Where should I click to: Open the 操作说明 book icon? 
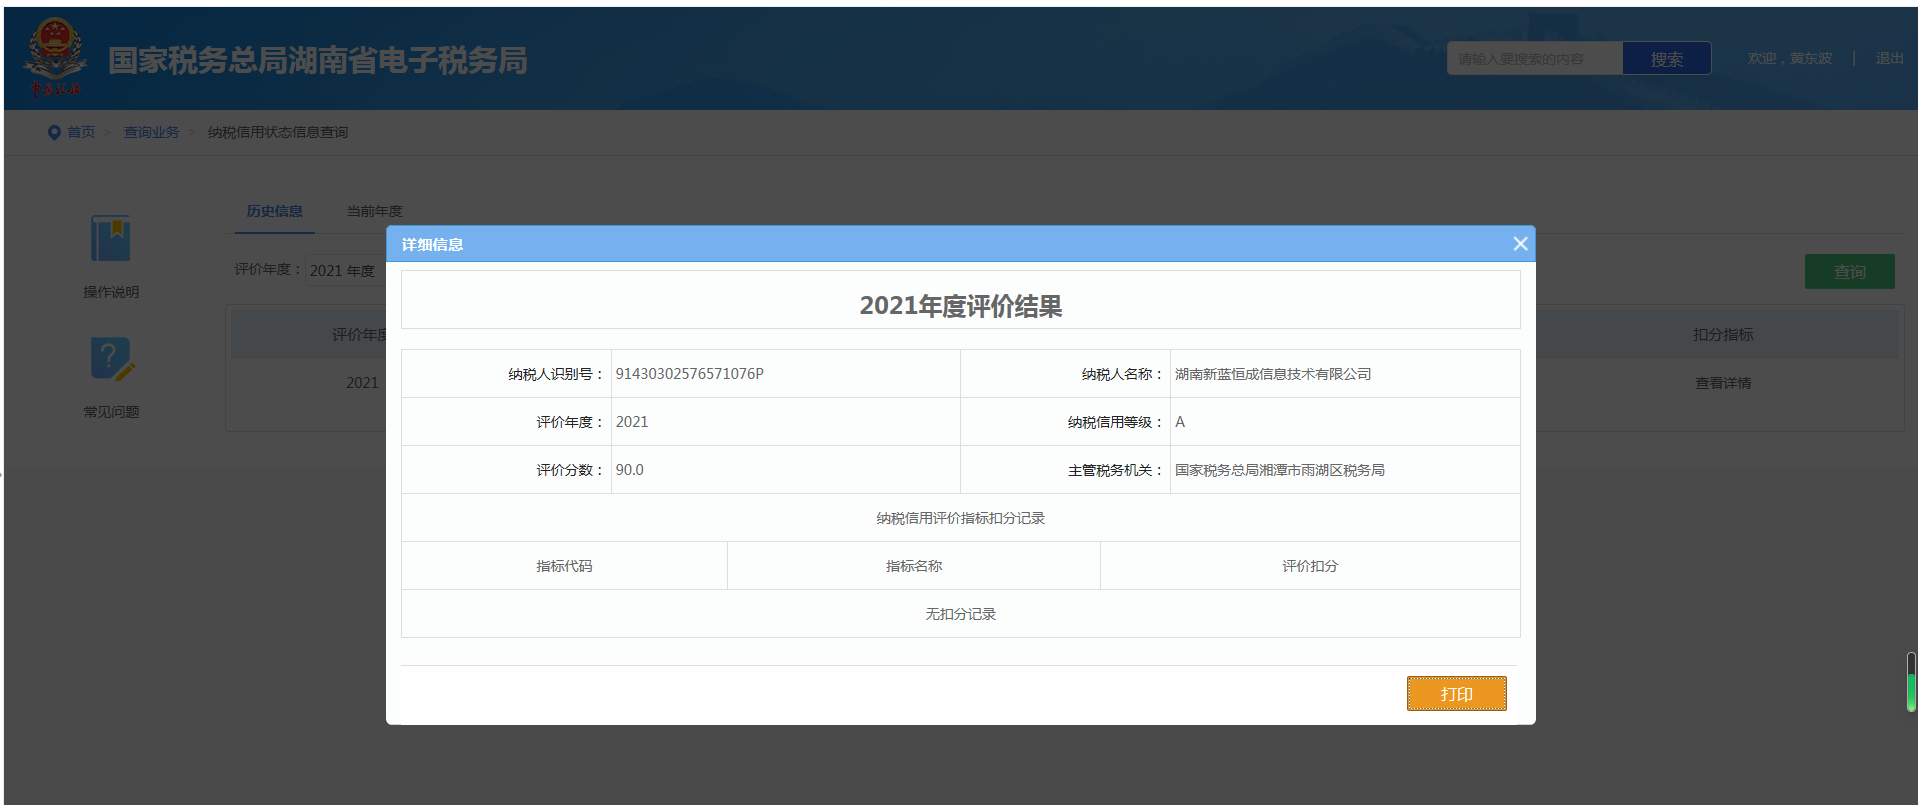pyautogui.click(x=111, y=239)
